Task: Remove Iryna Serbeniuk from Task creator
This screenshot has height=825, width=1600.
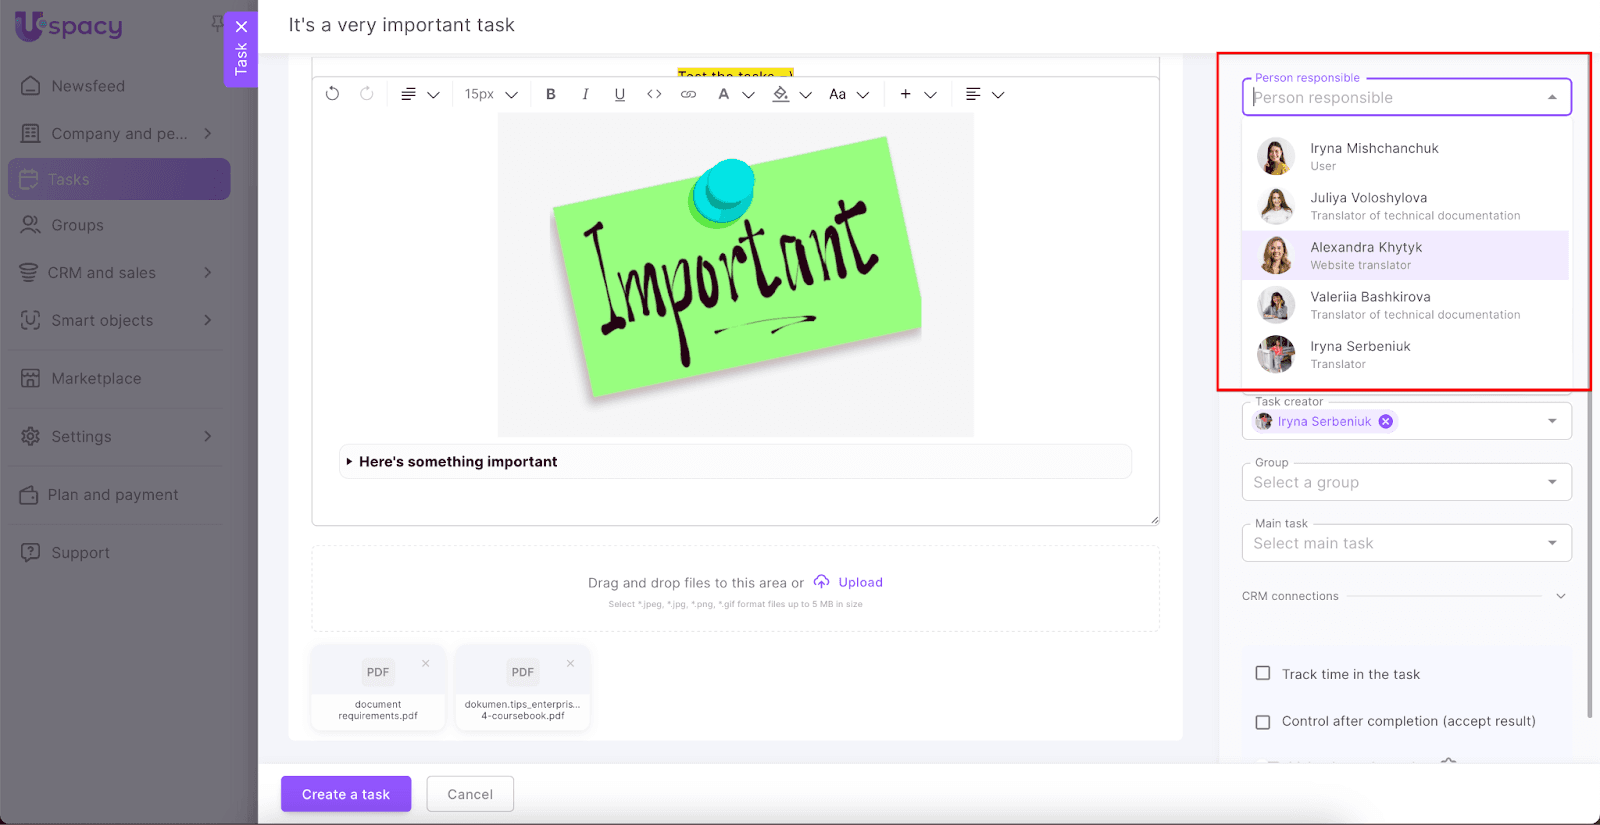Action: pyautogui.click(x=1386, y=422)
